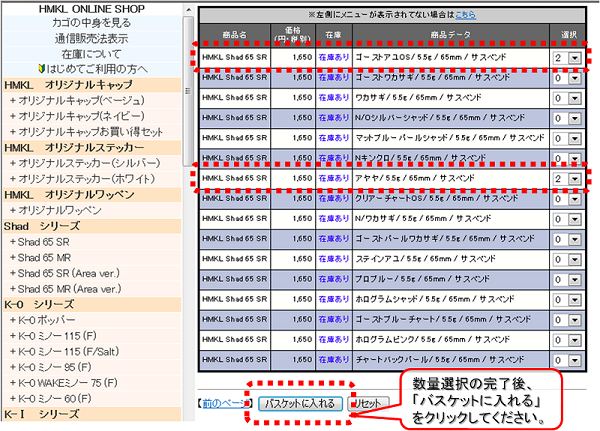This screenshot has width=600, height=431.
Task: Open カゴの中身を見る menu item
Action: (x=91, y=23)
